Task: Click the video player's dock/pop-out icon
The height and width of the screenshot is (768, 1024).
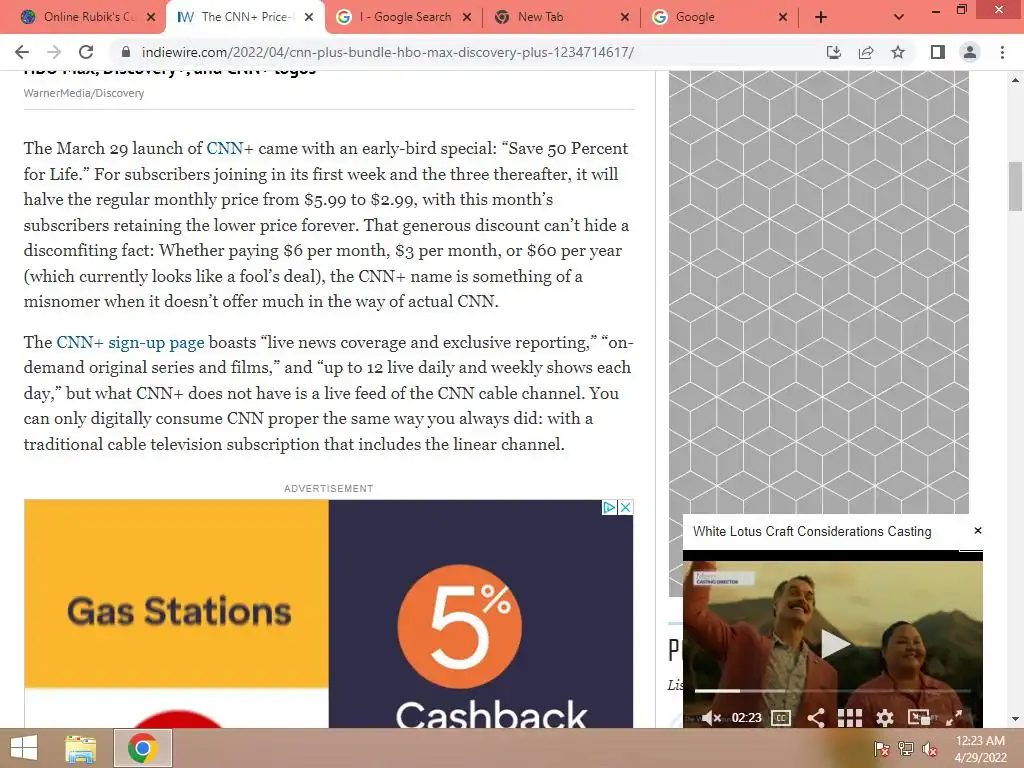Action: pos(919,717)
